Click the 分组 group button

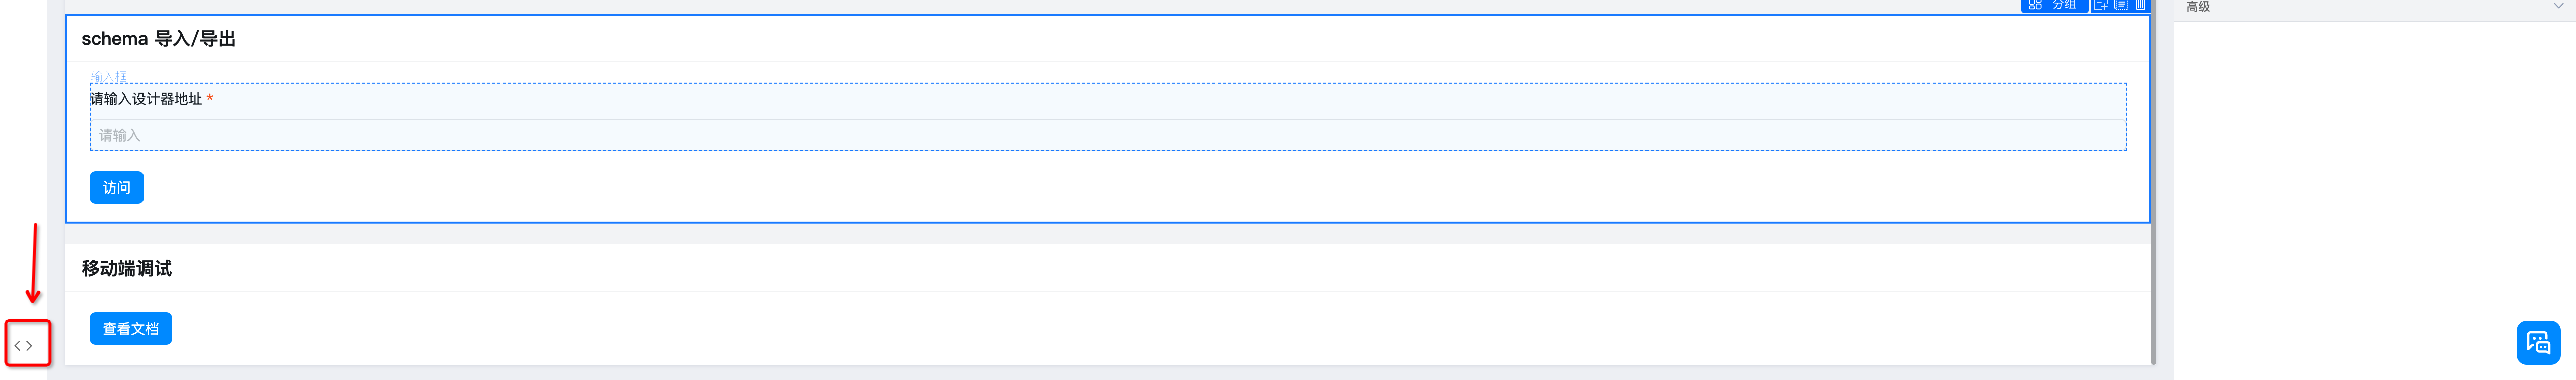pos(2064,5)
